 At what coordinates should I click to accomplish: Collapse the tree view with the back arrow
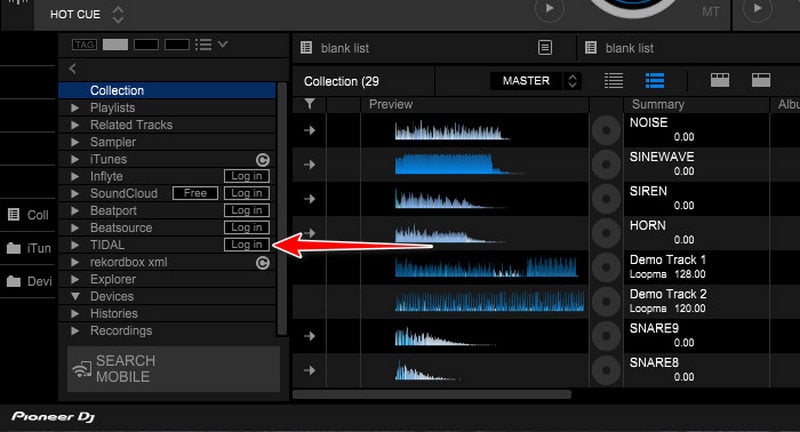click(x=72, y=68)
